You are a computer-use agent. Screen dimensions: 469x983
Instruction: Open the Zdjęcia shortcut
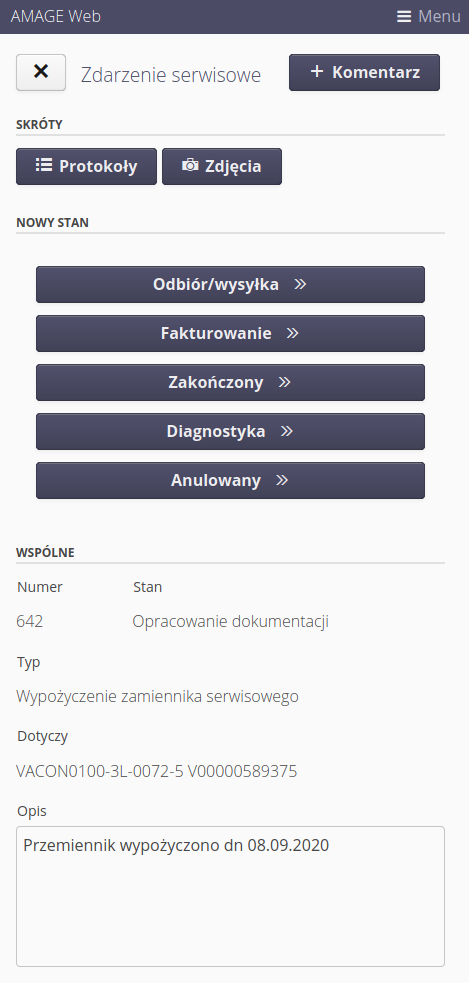coord(222,166)
